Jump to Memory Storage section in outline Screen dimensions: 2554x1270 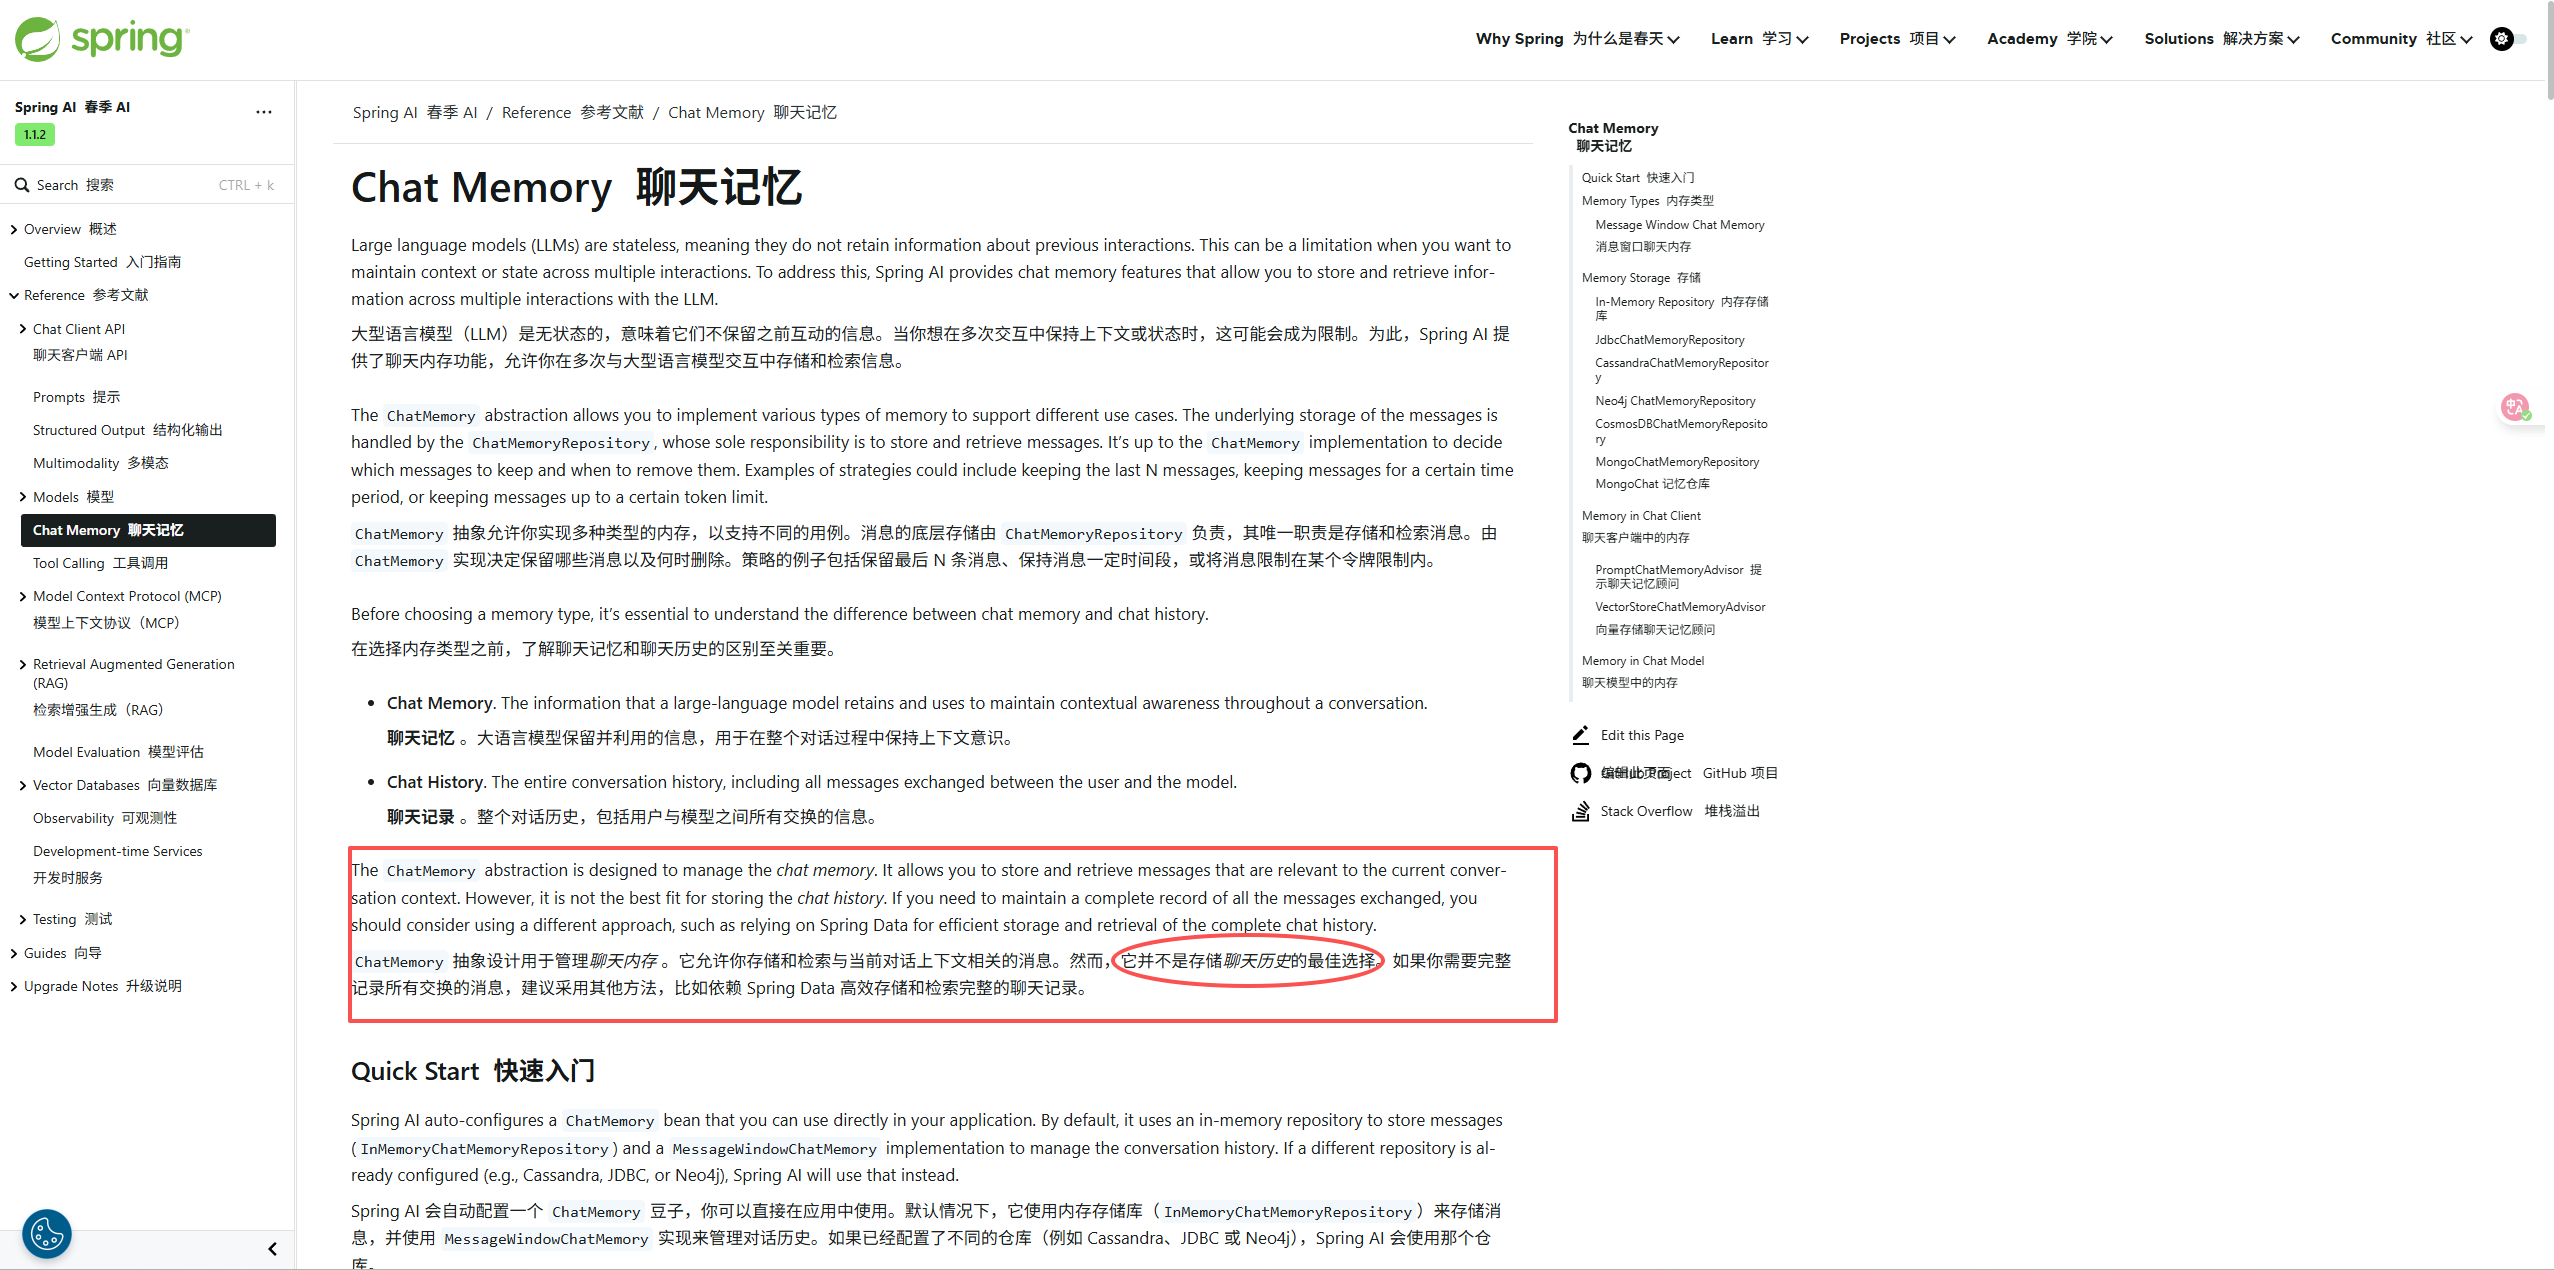point(1640,278)
